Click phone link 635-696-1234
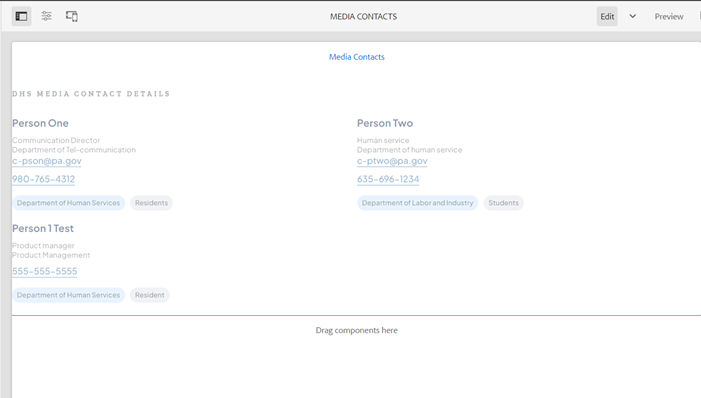Screen dimensions: 701x398 point(388,179)
